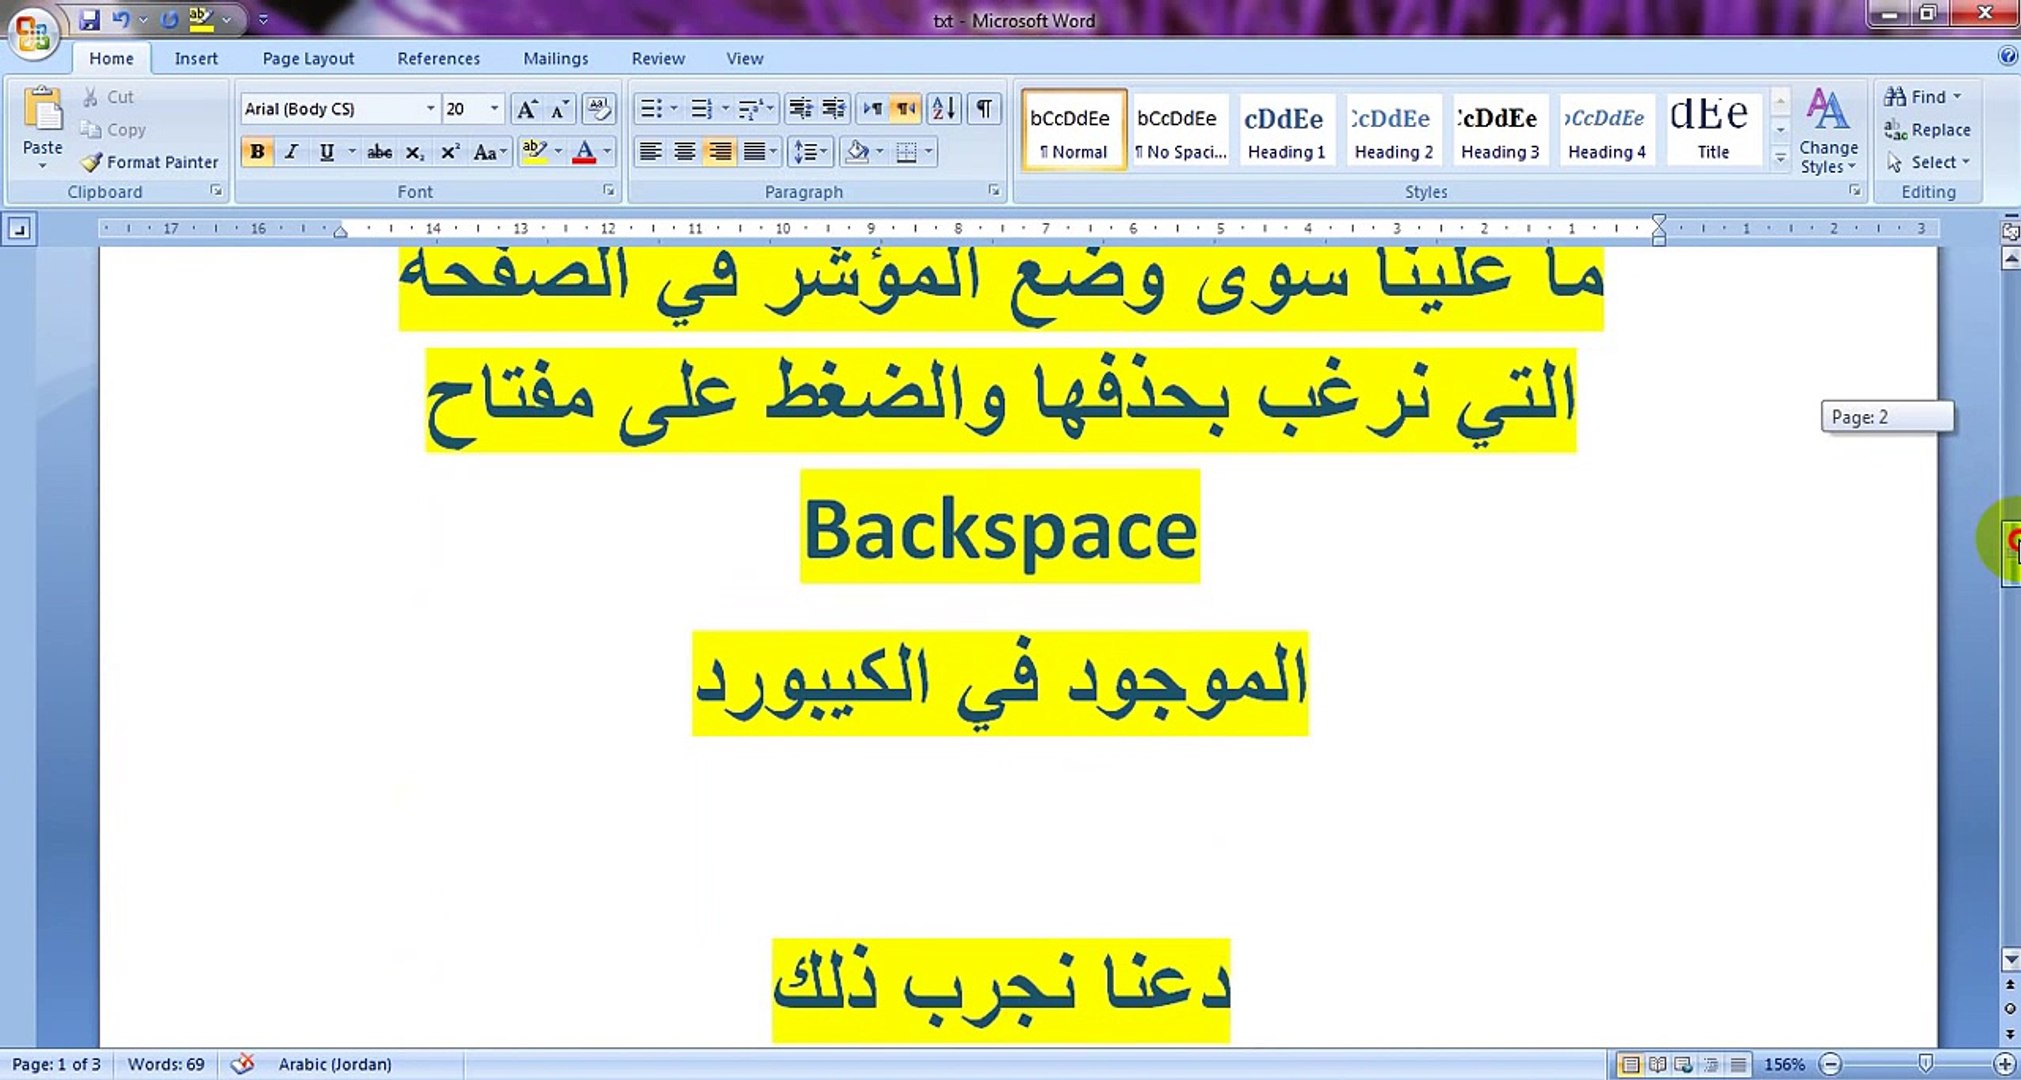Click the Arabic (Jordan) language indicator
This screenshot has width=2021, height=1080.
point(334,1064)
